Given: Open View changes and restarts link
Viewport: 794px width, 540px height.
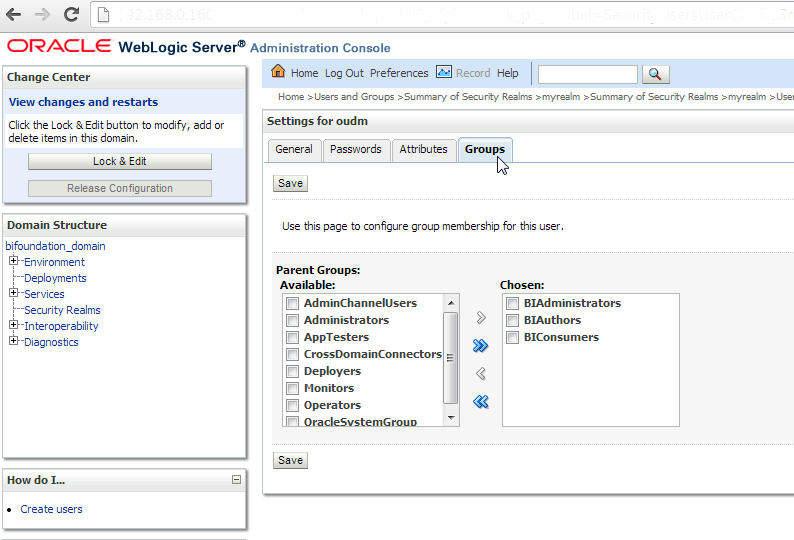Looking at the screenshot, I should (84, 102).
